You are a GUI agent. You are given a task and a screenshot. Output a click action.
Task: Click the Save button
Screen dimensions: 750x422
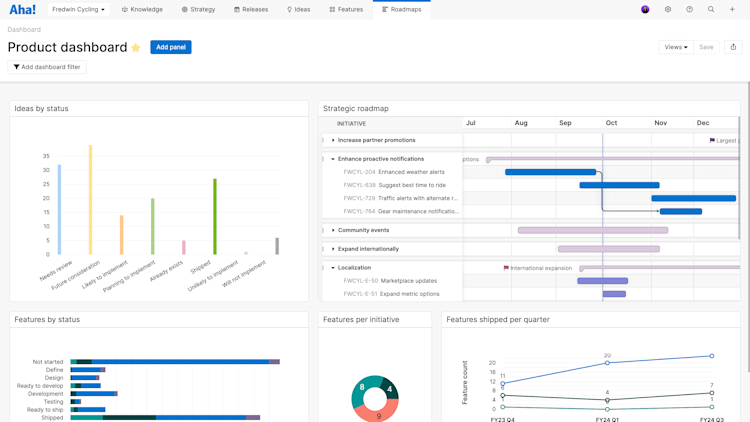tap(706, 47)
